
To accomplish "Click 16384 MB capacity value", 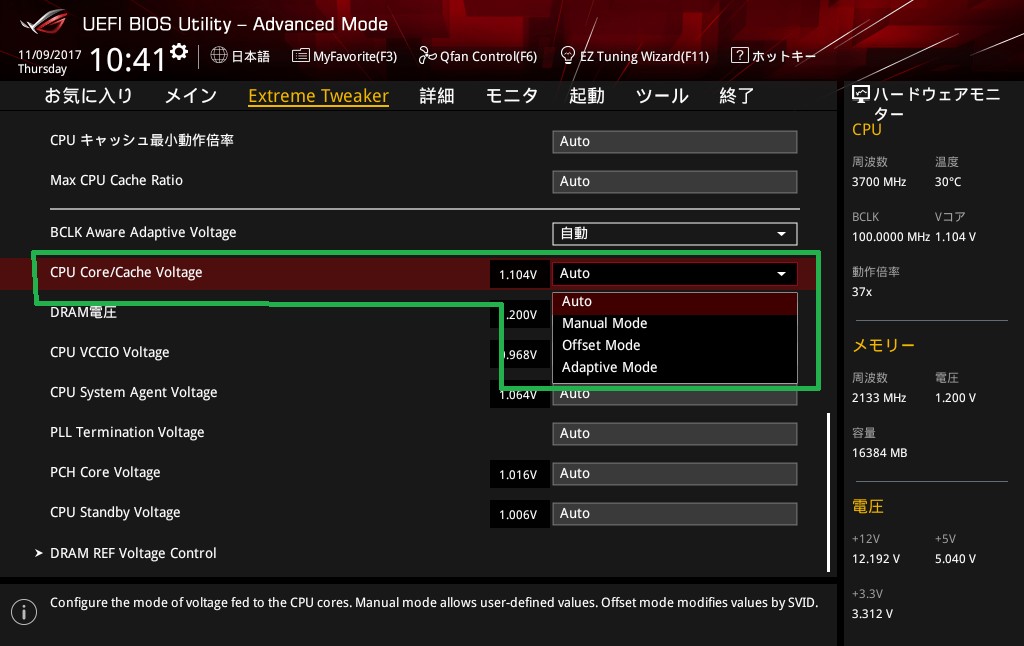I will click(x=880, y=453).
